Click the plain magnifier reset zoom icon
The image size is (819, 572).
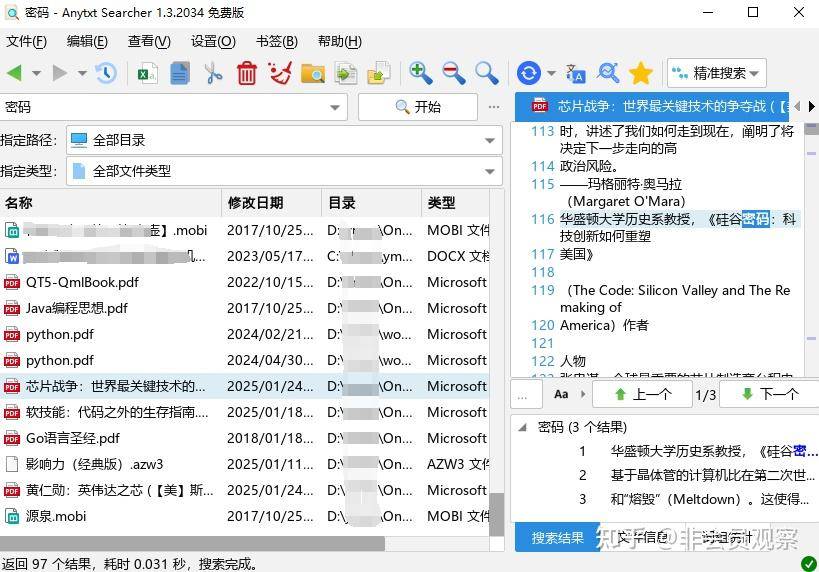coord(486,73)
